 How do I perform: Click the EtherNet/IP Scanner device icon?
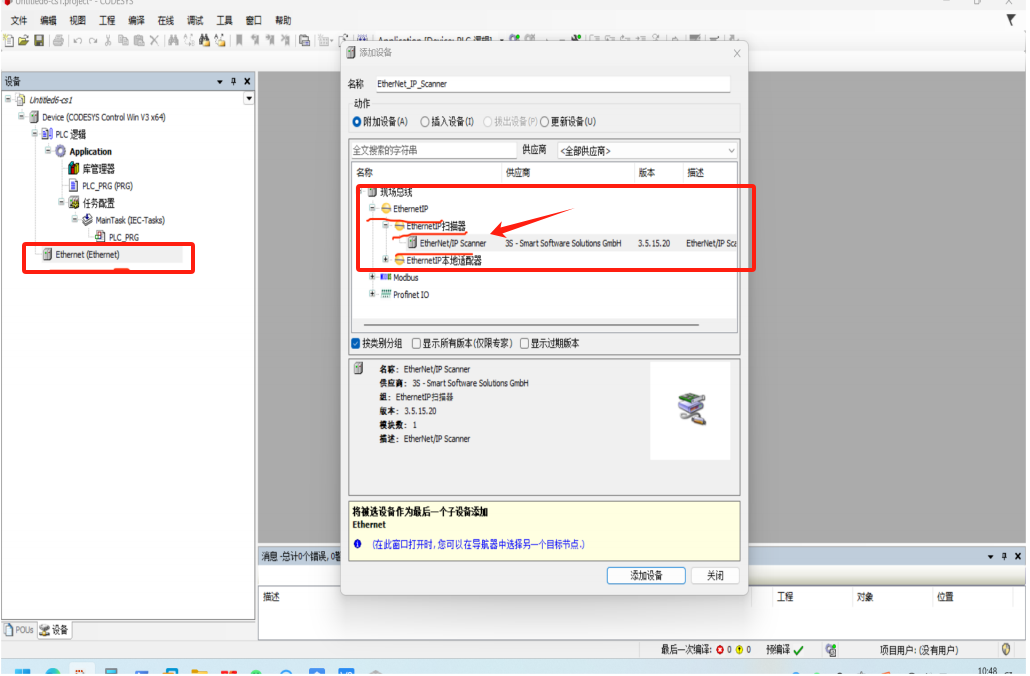coord(411,243)
